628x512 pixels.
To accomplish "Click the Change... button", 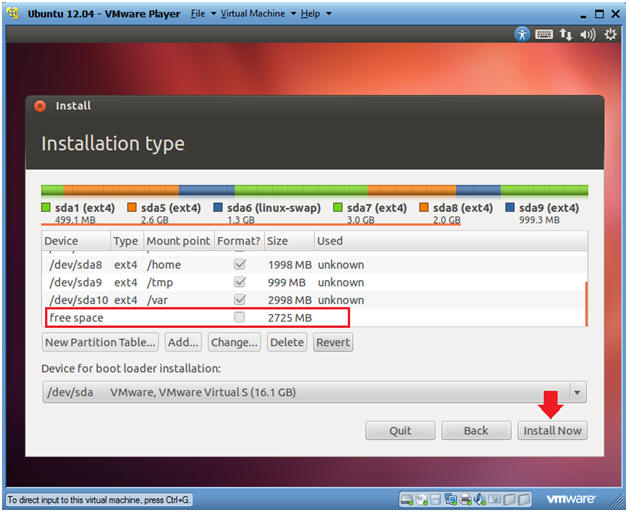I will click(x=234, y=343).
